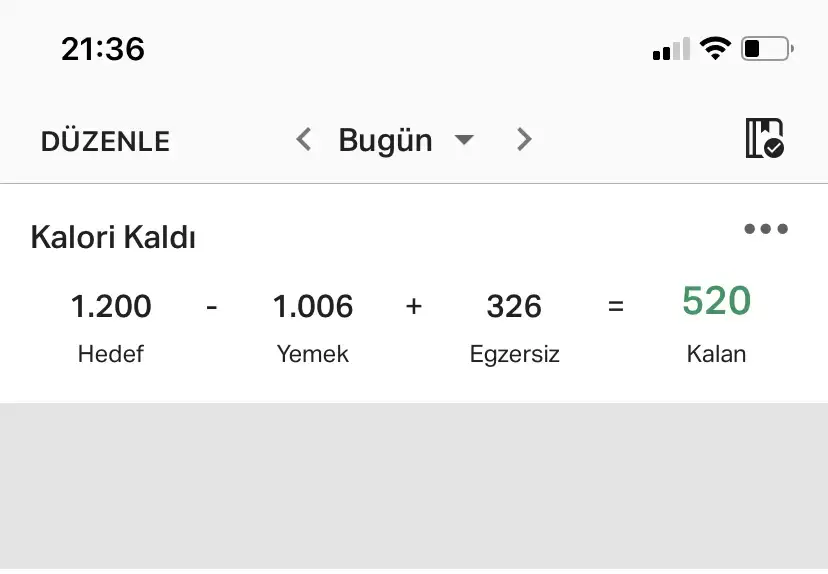Go to the previous day arrow
This screenshot has height=574, width=828.
point(305,140)
